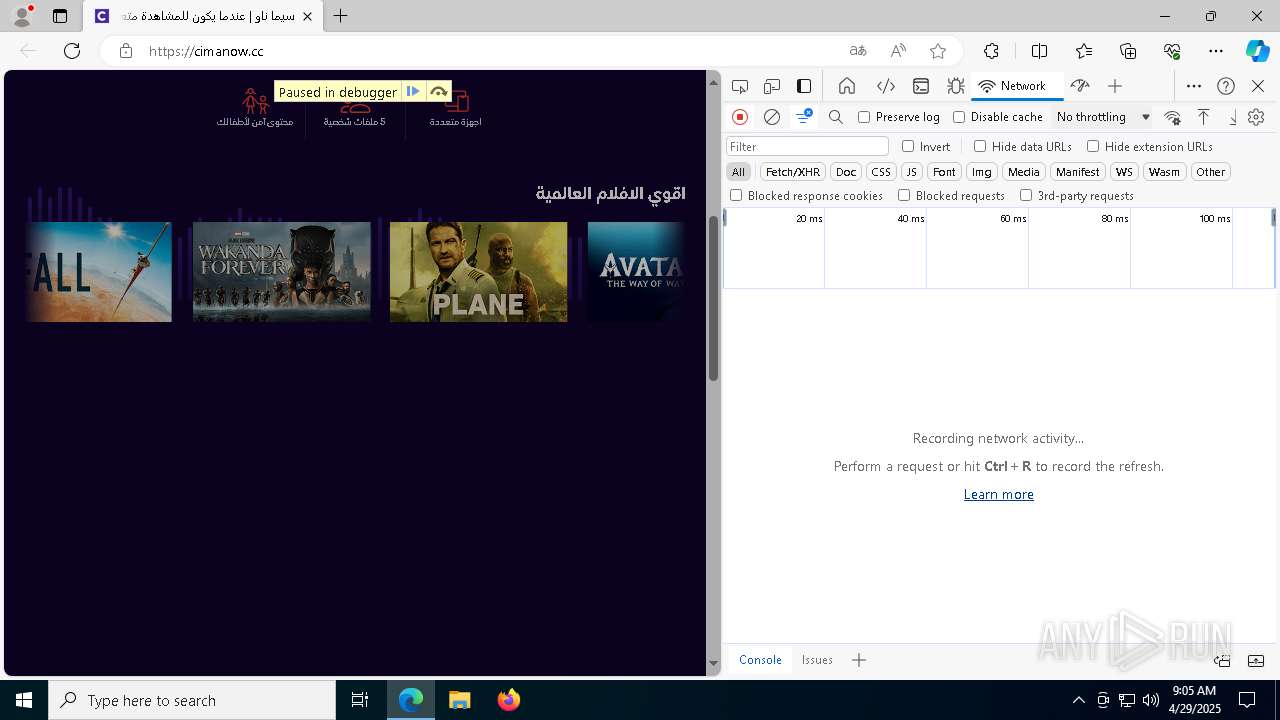Open DevTools help question mark icon

1226,86
